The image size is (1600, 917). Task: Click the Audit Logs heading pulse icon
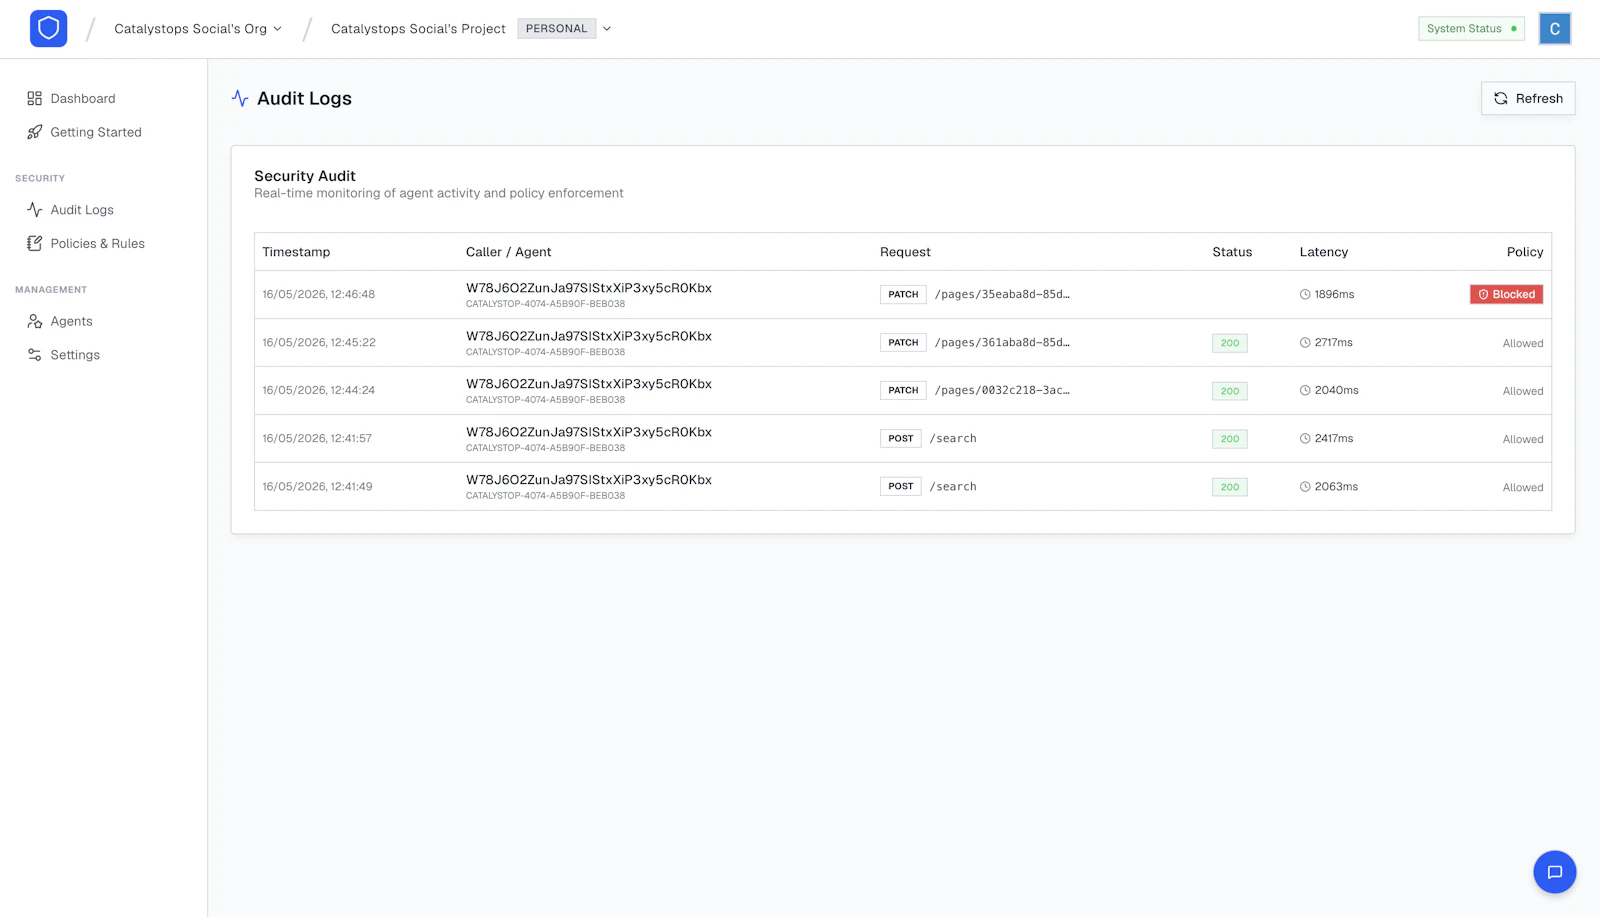click(x=240, y=98)
